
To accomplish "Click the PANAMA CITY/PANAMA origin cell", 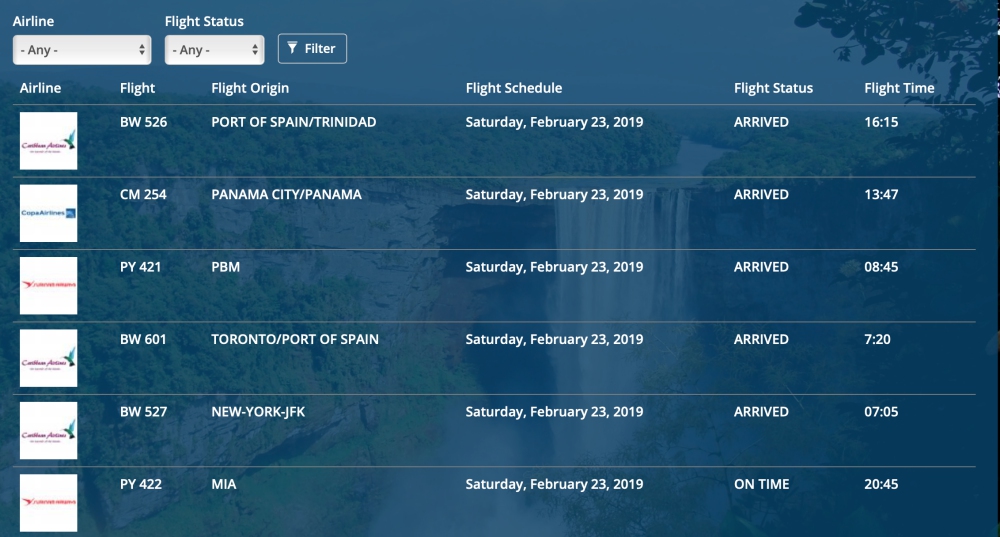I will pyautogui.click(x=286, y=195).
